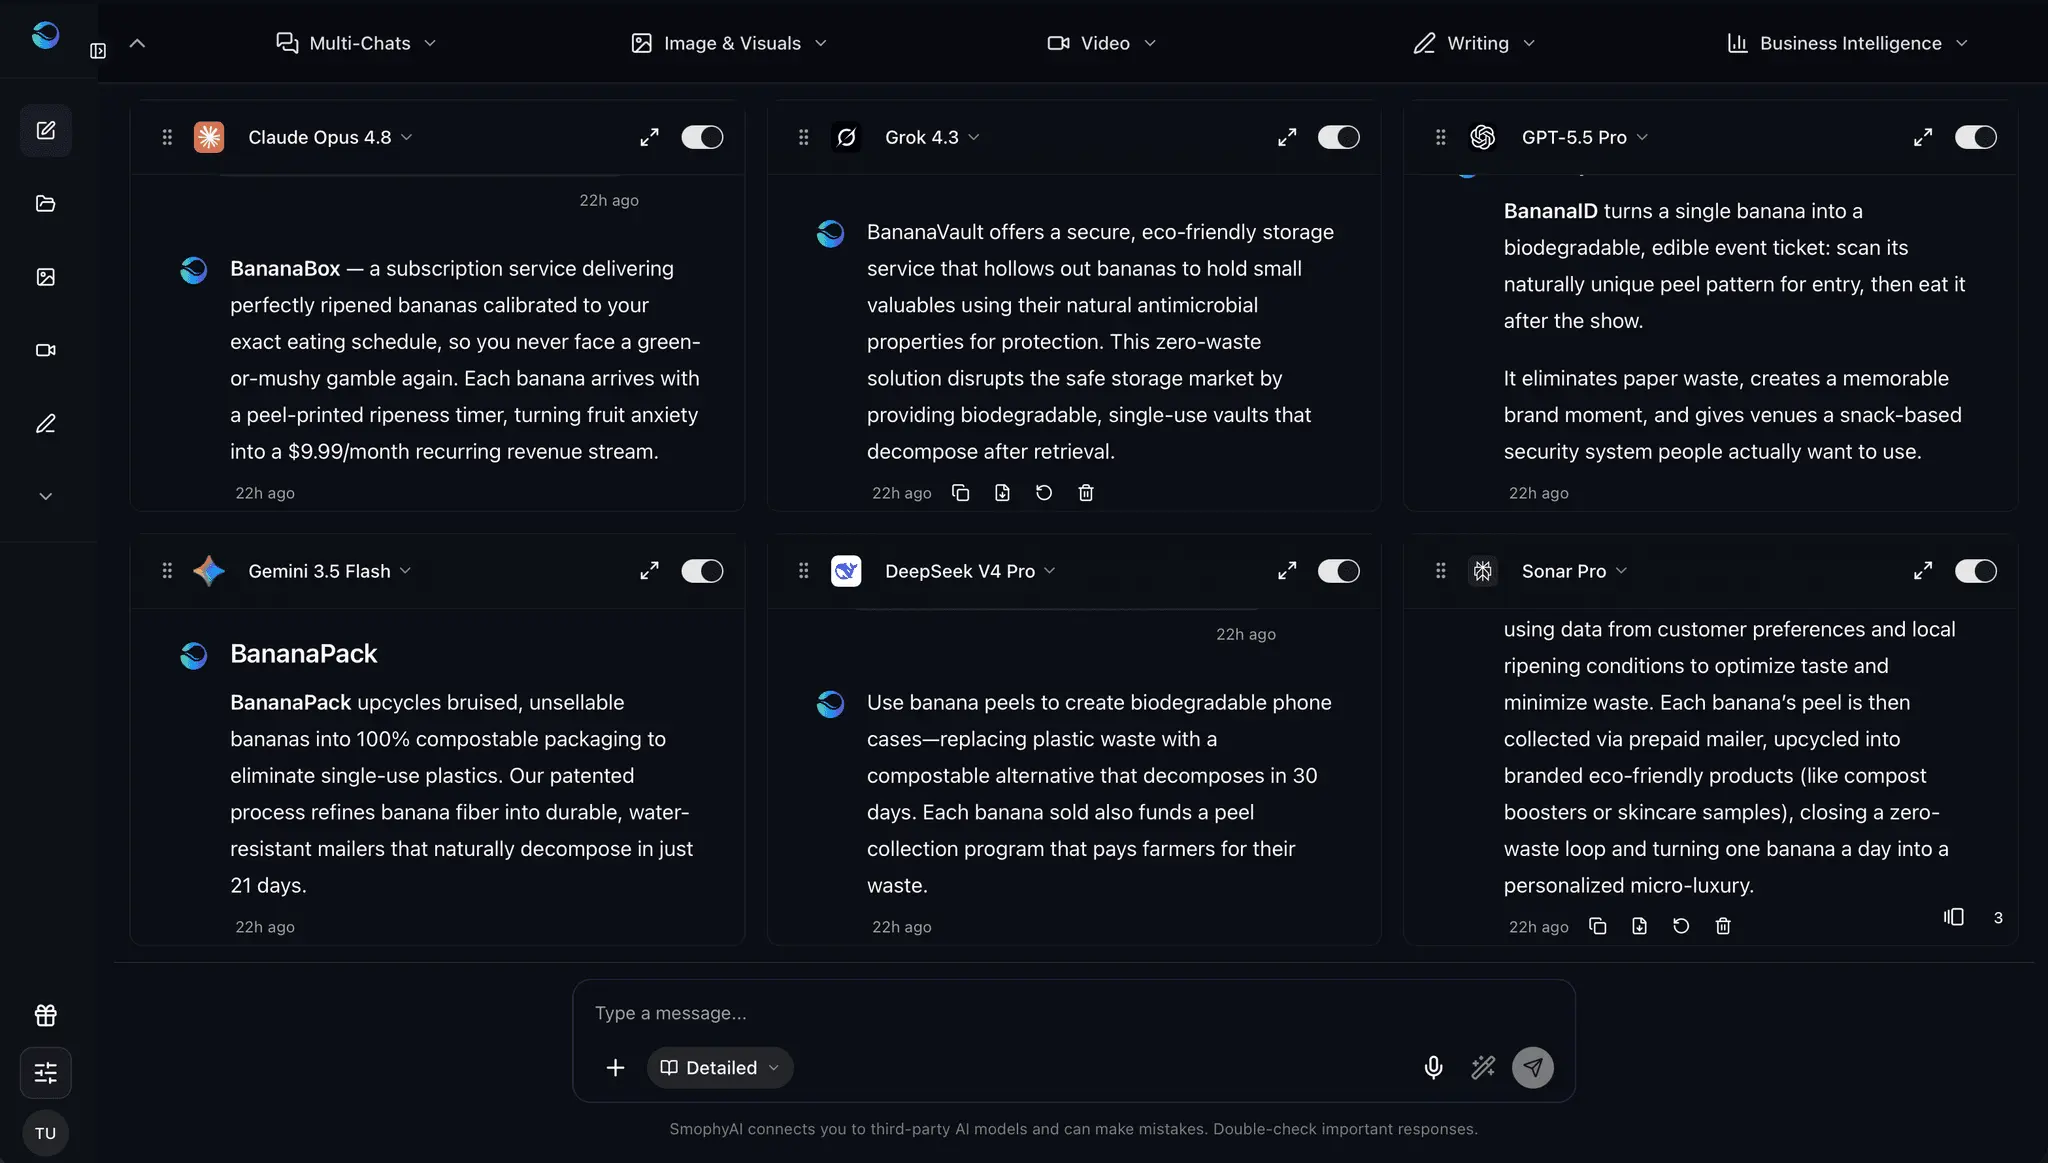
Task: Click the Gemini 3.5 Flash drag handle
Action: tap(167, 571)
